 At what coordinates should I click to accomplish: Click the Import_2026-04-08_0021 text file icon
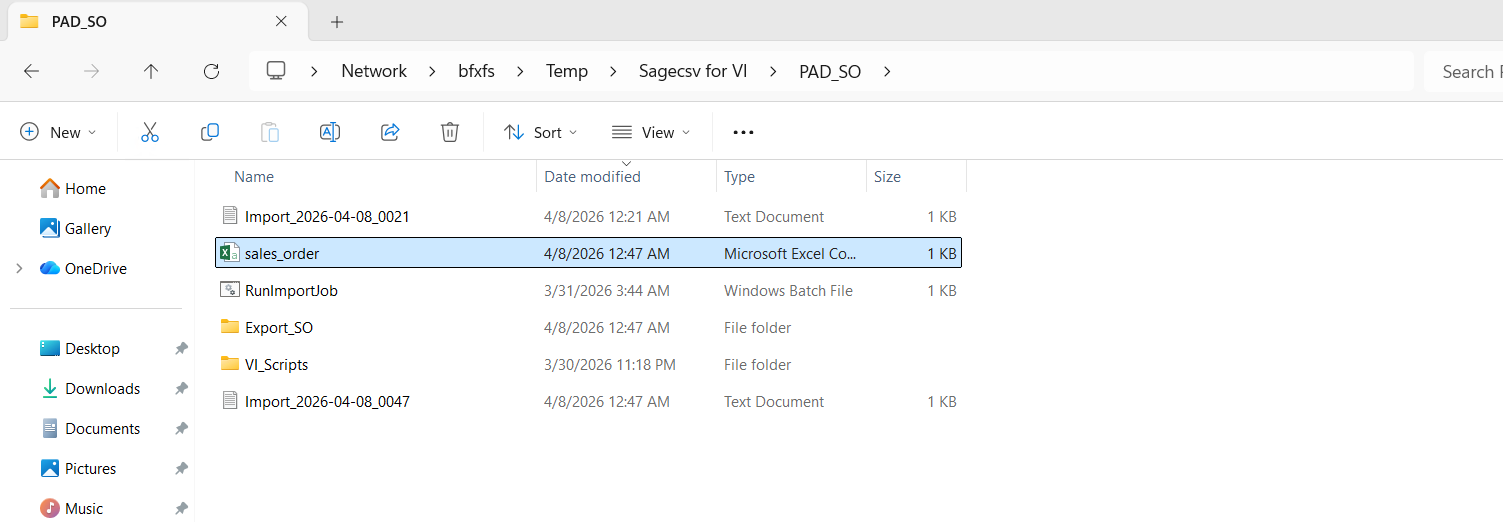(x=230, y=216)
